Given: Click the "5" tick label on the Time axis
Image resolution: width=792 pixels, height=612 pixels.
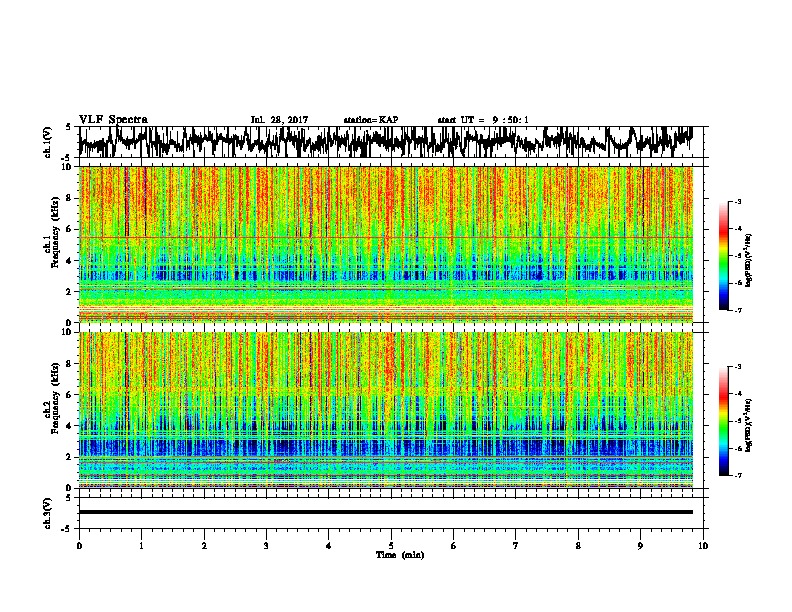Looking at the screenshot, I should click(x=391, y=546).
